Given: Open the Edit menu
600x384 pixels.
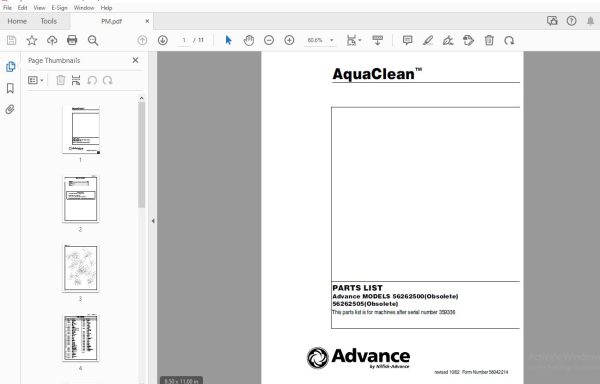Looking at the screenshot, I should tap(23, 8).
